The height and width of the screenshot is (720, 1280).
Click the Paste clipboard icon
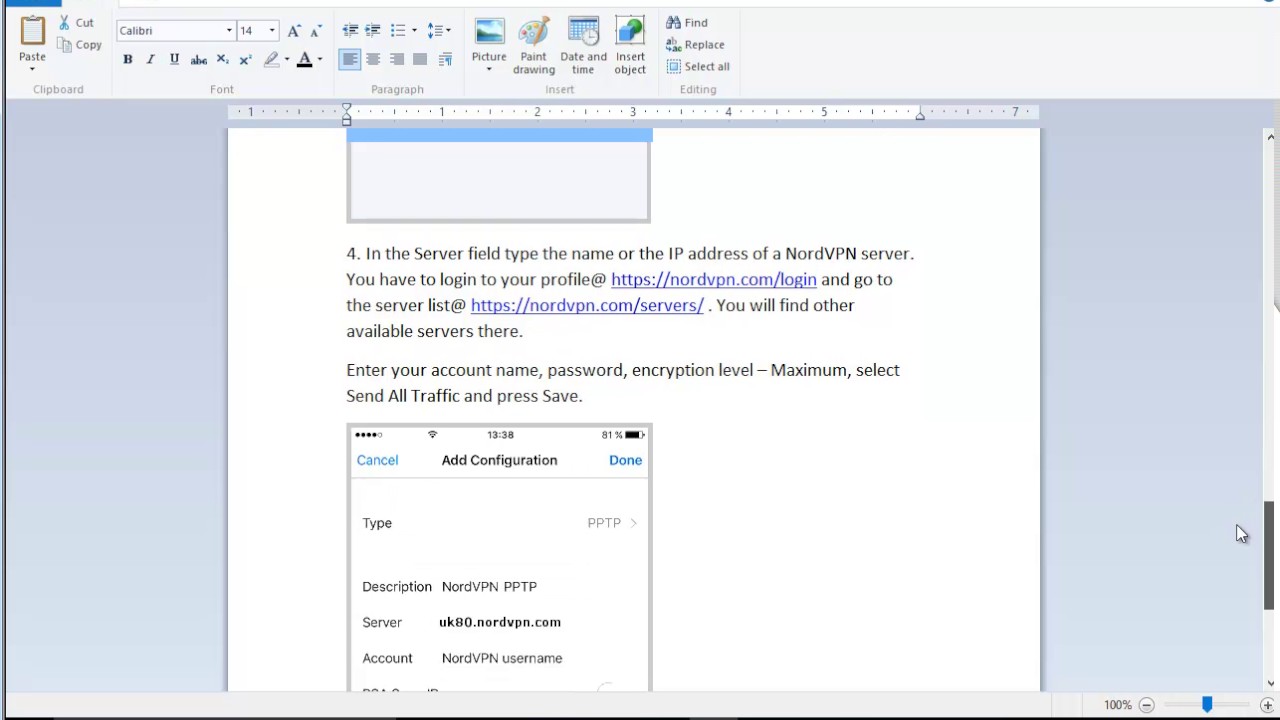32,31
